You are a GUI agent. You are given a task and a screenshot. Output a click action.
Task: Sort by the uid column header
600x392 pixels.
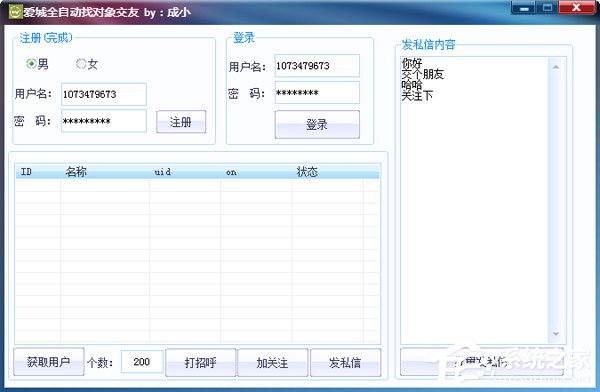185,172
